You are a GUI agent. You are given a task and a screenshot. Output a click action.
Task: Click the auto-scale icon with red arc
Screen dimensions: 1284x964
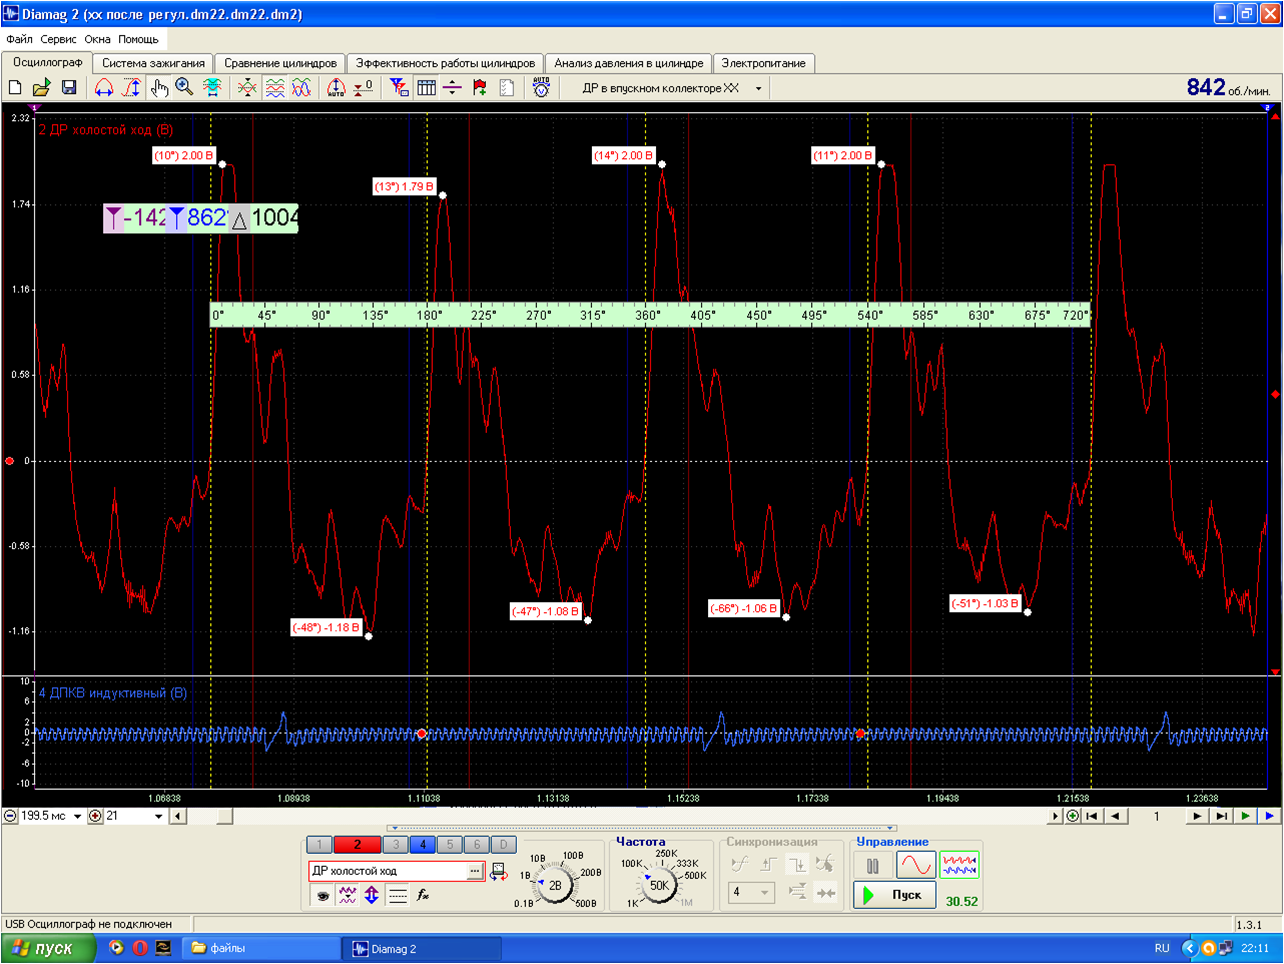click(x=337, y=88)
